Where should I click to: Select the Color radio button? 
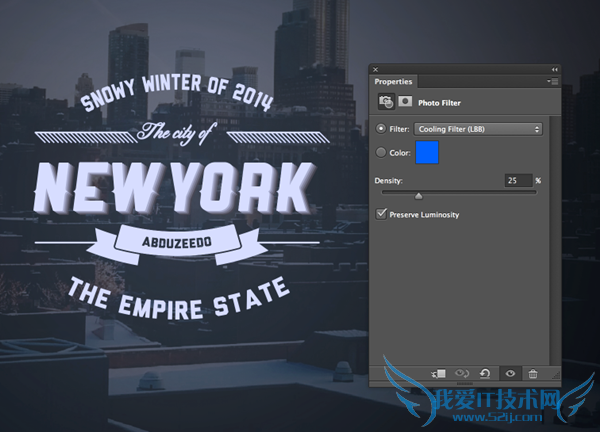click(x=381, y=152)
